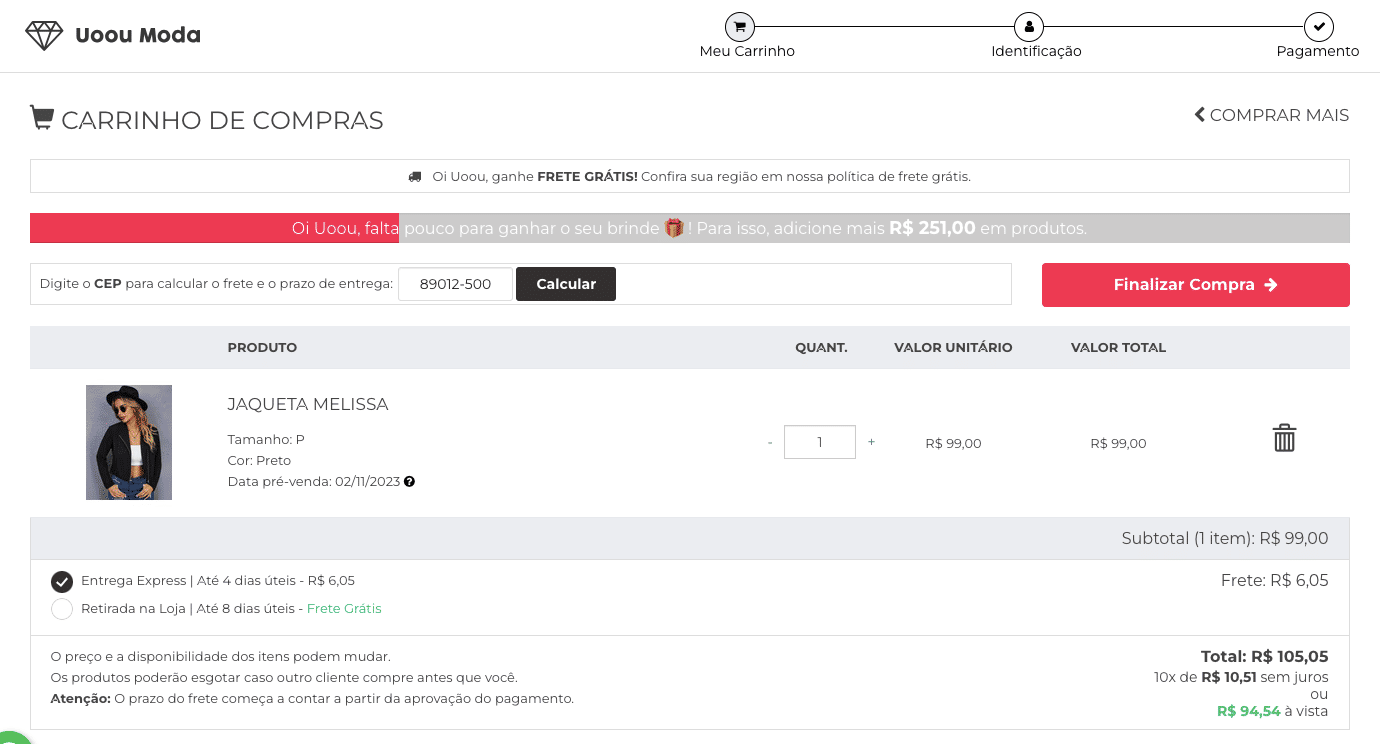Screen dimensions: 1380x744
Task: Click the Cor: Preto text
Action: click(x=259, y=461)
